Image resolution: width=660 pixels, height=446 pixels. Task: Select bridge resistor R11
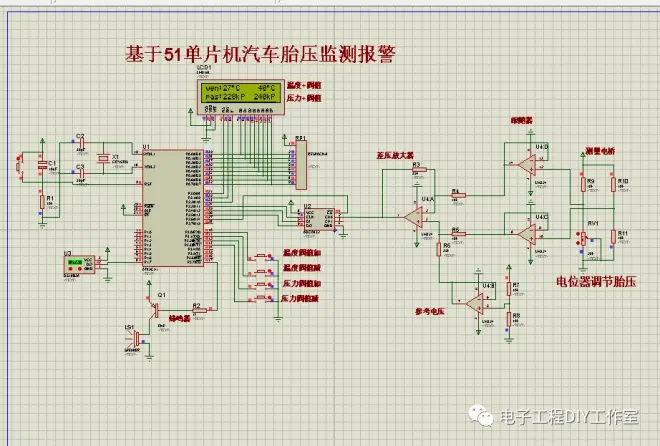tap(614, 237)
